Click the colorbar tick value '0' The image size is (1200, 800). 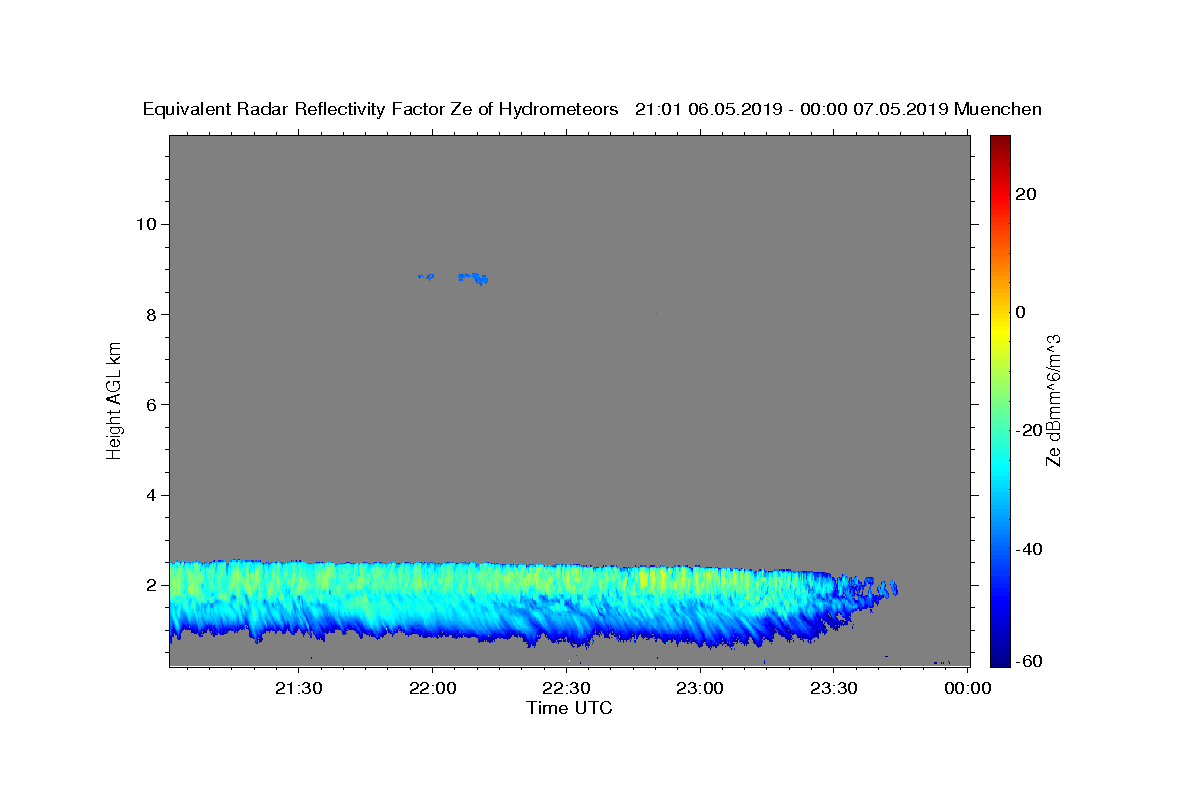(x=1021, y=312)
